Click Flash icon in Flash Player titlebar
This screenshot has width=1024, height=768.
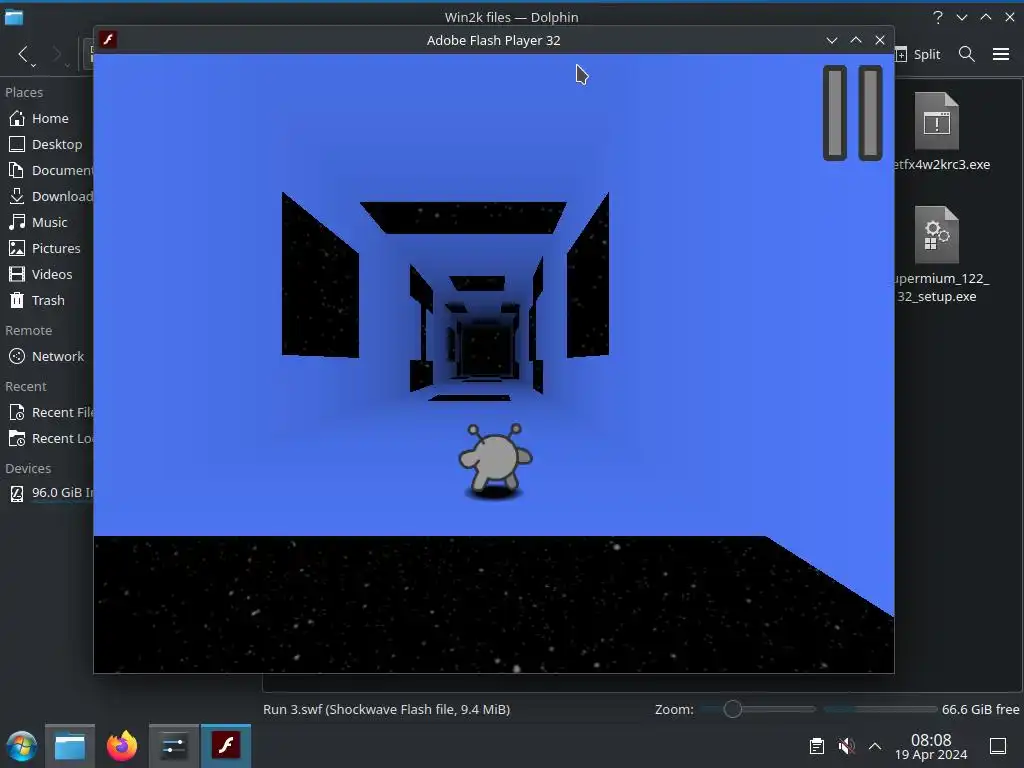[x=108, y=40]
